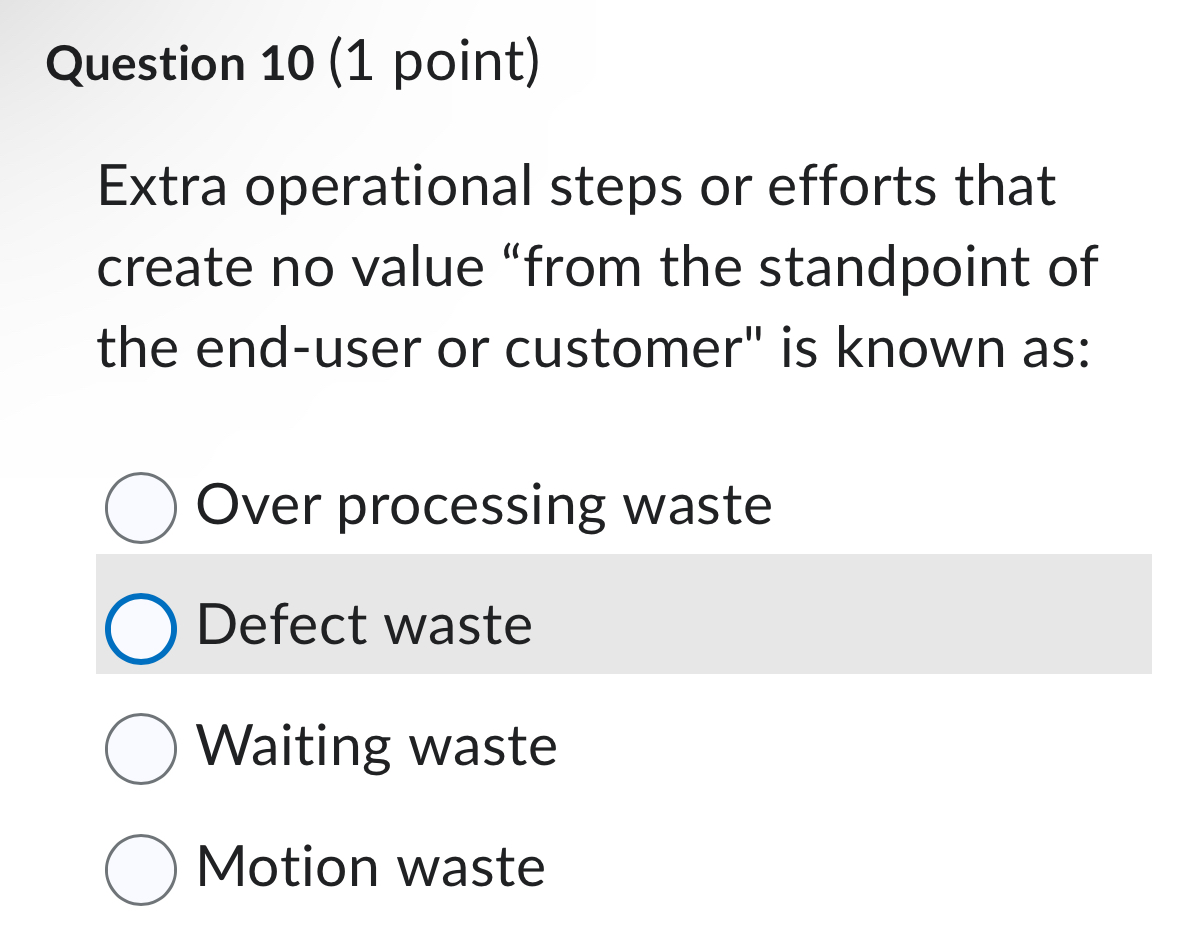
Task: Click the Defect waste option label
Action: point(363,625)
